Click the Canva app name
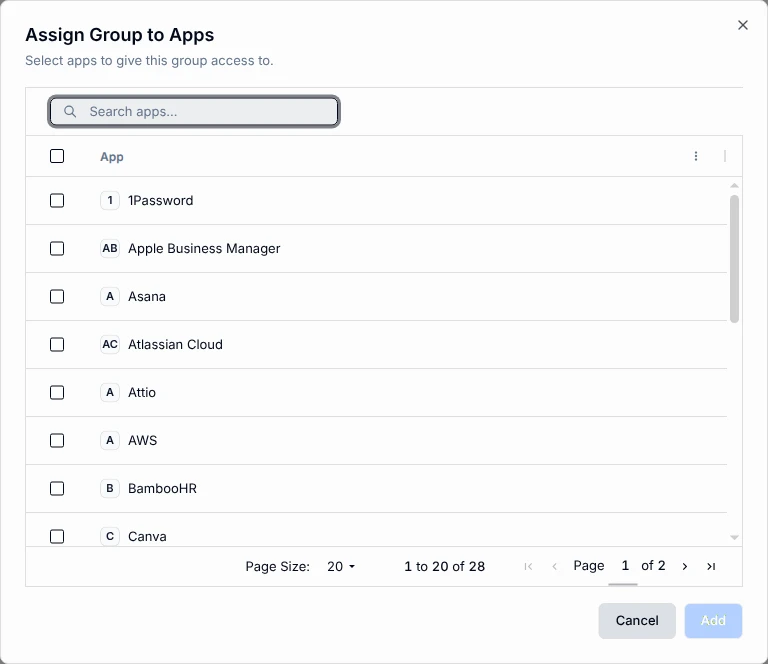The image size is (768, 664). pos(147,536)
